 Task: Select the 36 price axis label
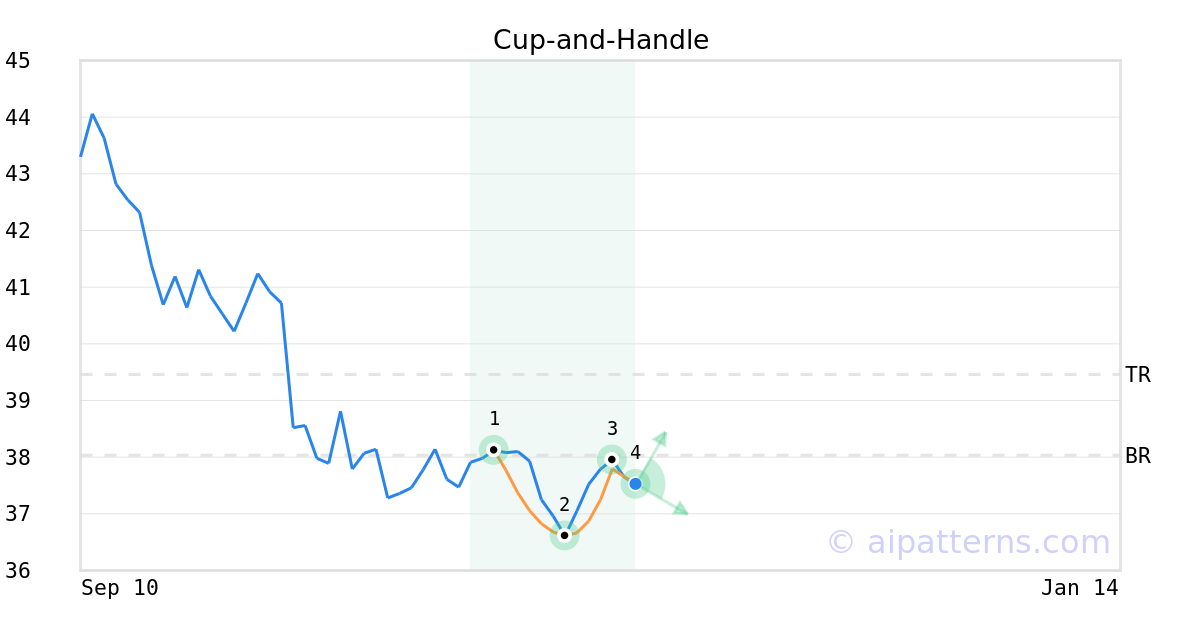click(x=18, y=570)
